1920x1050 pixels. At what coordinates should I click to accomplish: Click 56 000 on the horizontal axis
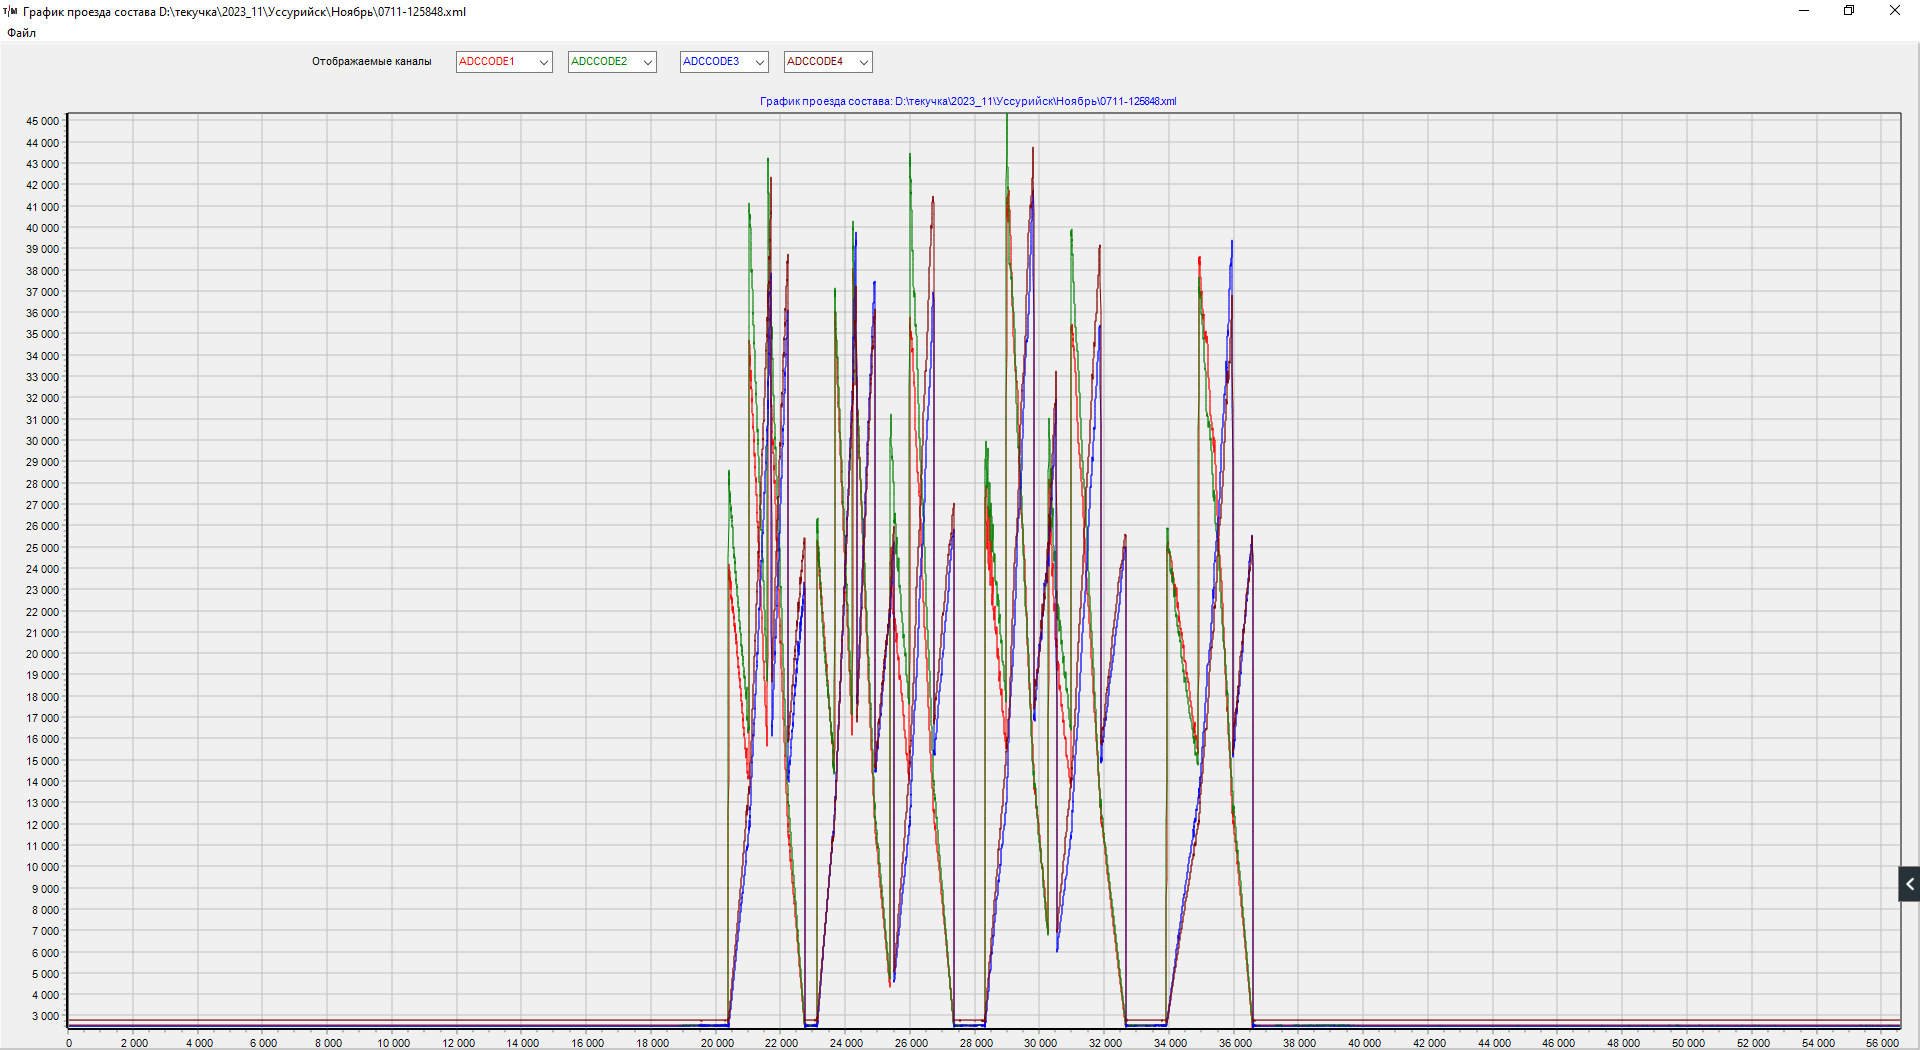1881,1043
